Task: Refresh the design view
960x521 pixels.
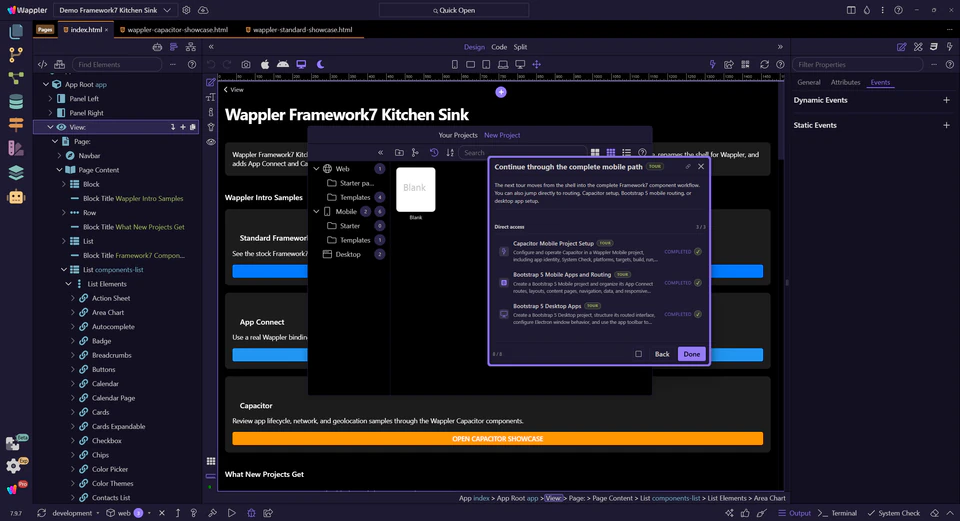Action: (x=764, y=64)
